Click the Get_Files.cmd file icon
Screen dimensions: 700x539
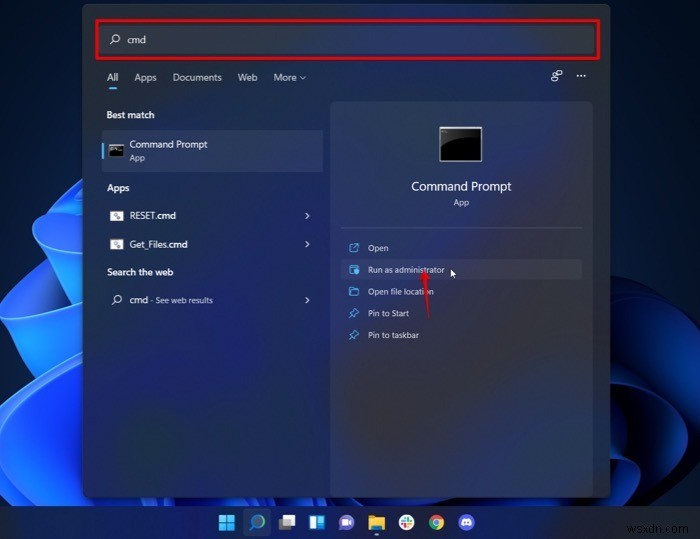(x=117, y=244)
